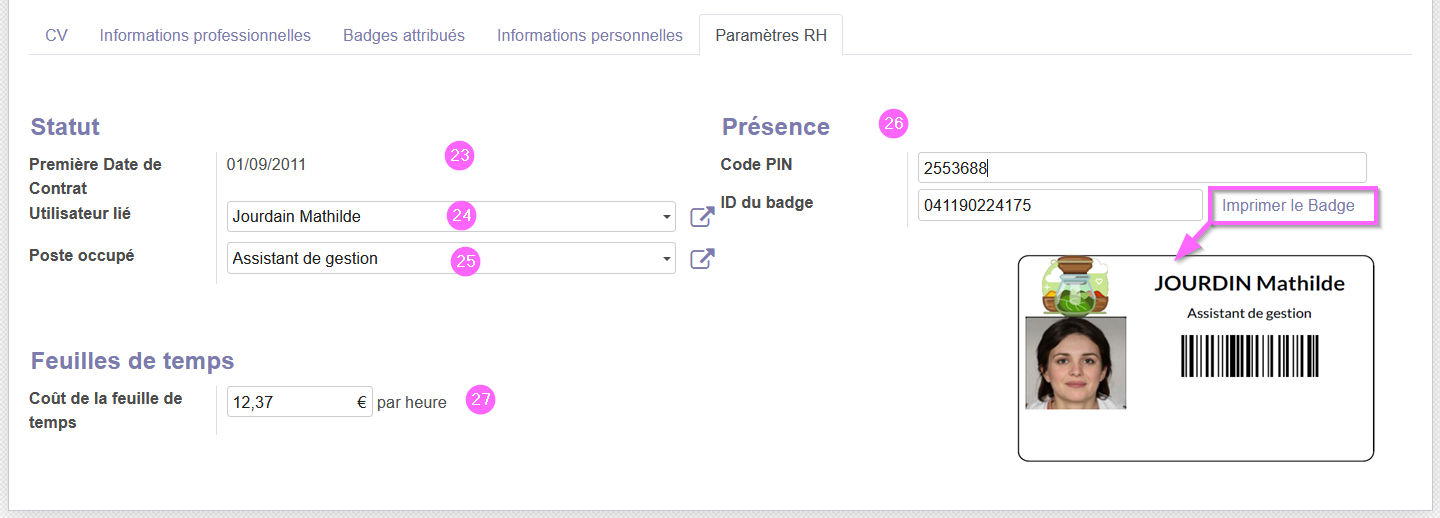Open the Informations personnelles tab

coord(590,35)
